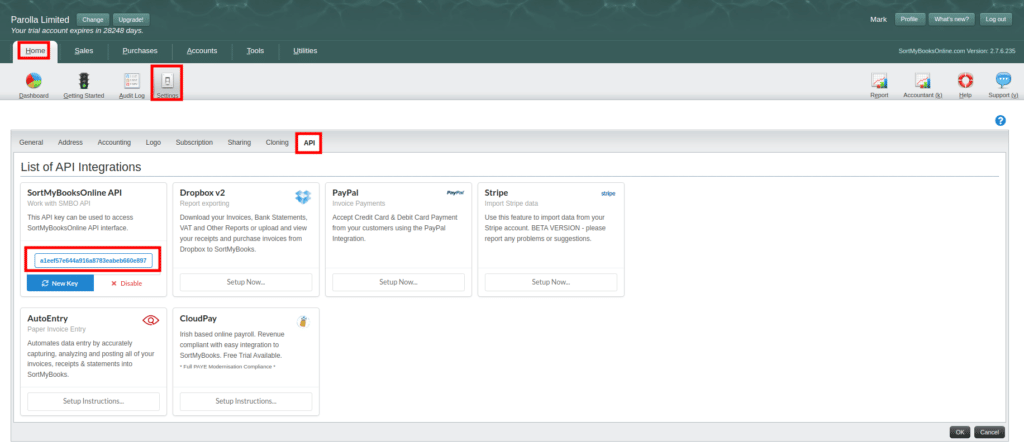Viewport: 1024px width, 445px height.
Task: Click the Change company button
Action: click(x=93, y=19)
